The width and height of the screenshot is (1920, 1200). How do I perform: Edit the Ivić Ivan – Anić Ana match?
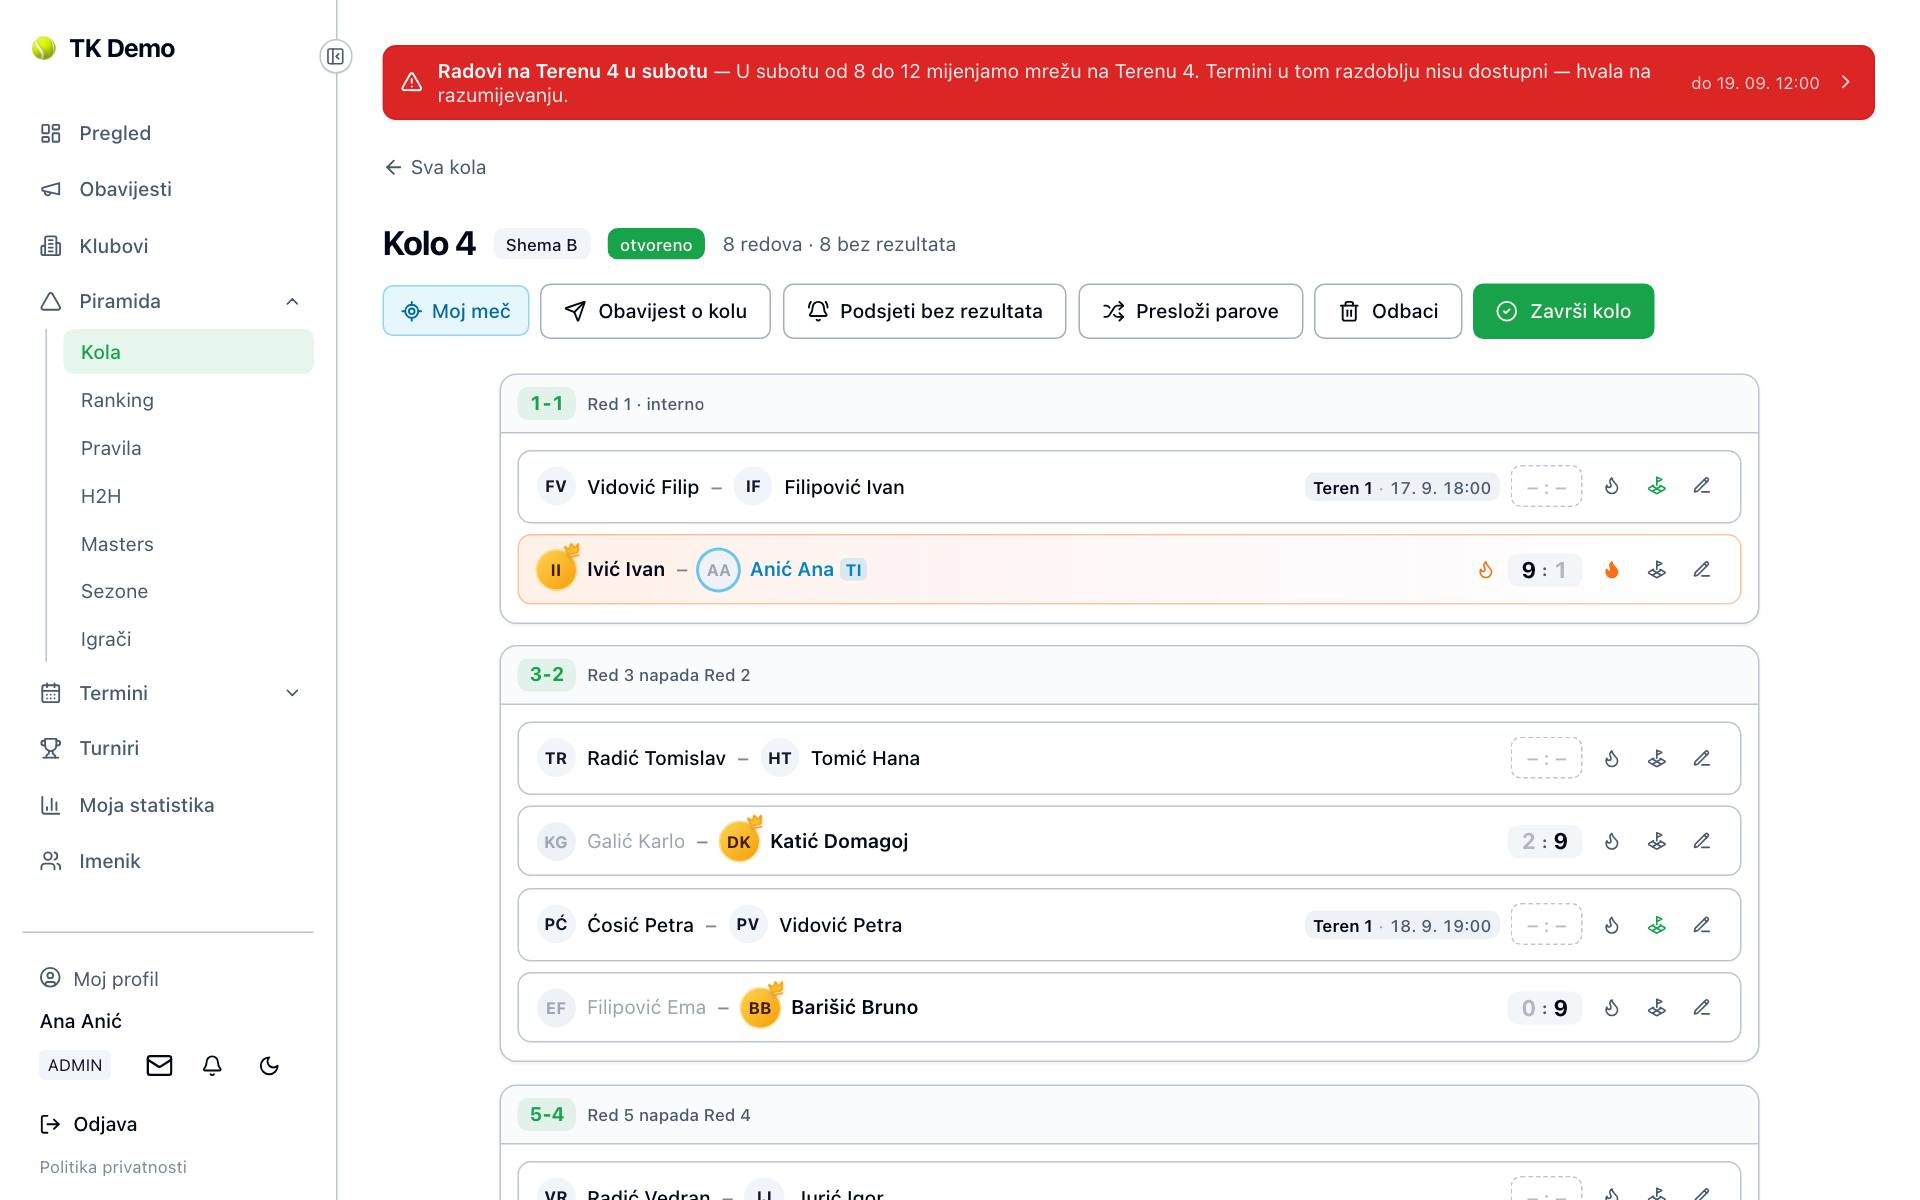point(1702,570)
